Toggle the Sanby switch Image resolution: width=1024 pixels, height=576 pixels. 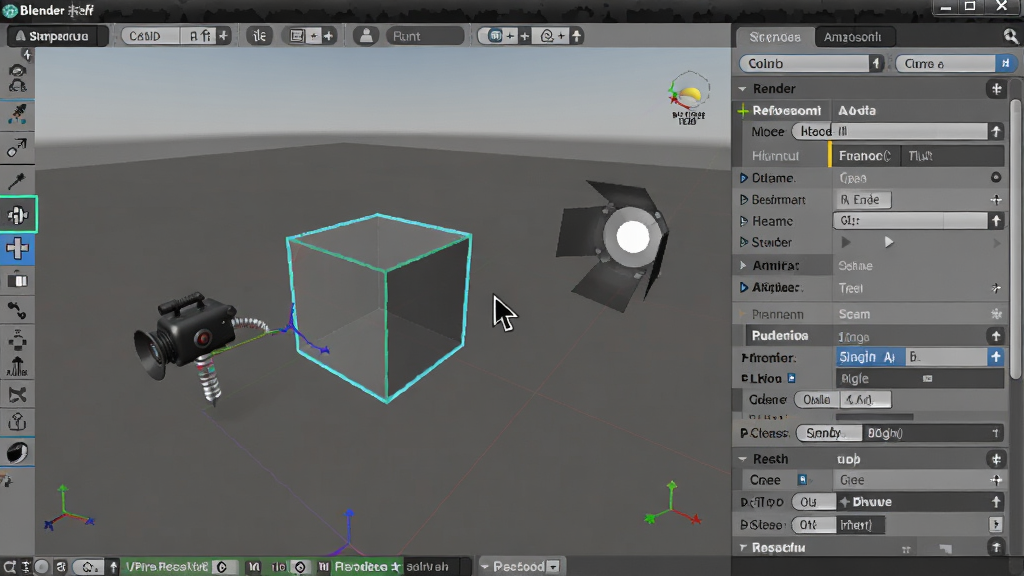point(829,433)
